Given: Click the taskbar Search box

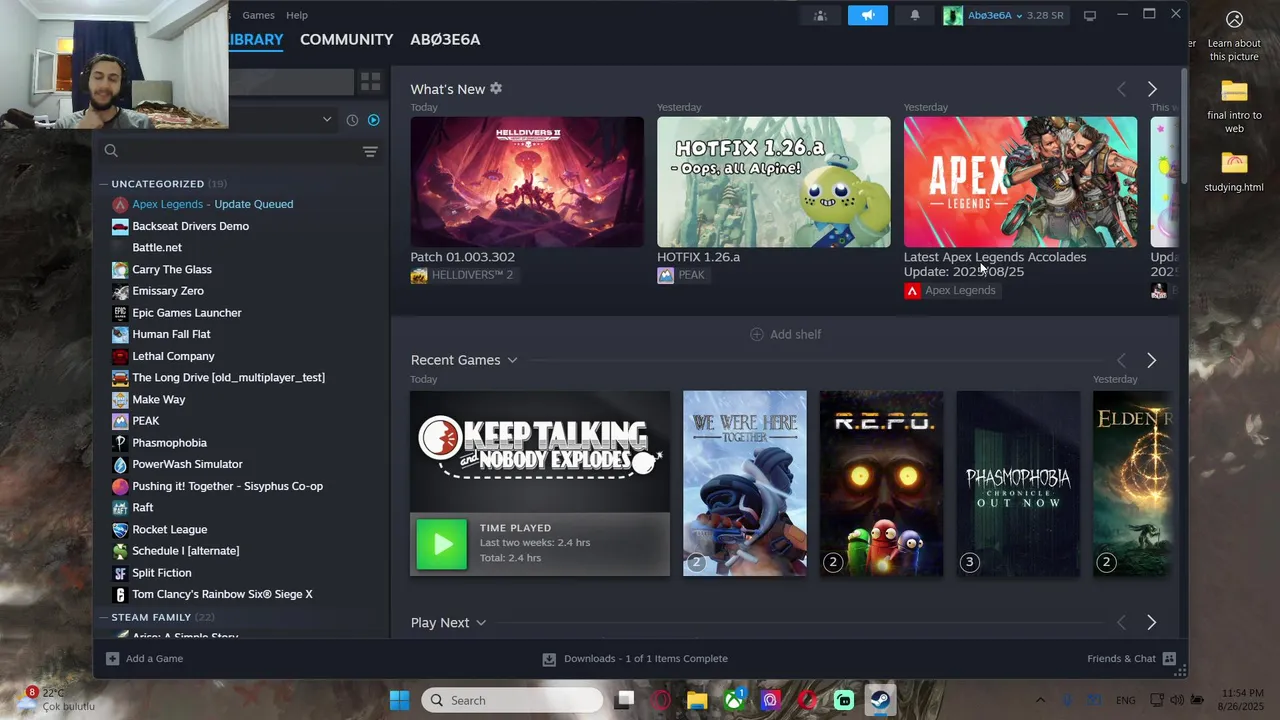Looking at the screenshot, I should 512,700.
